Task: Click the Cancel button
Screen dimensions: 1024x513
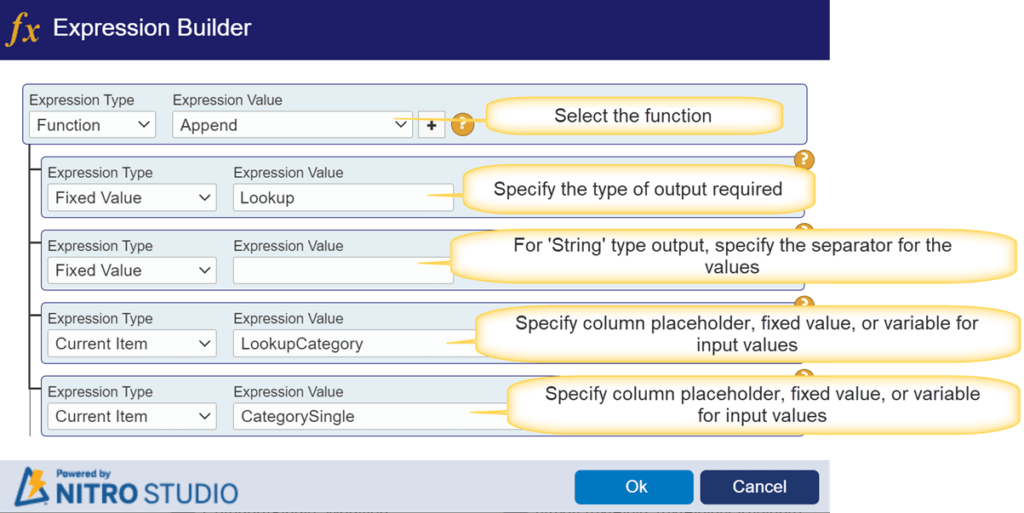Action: 760,487
